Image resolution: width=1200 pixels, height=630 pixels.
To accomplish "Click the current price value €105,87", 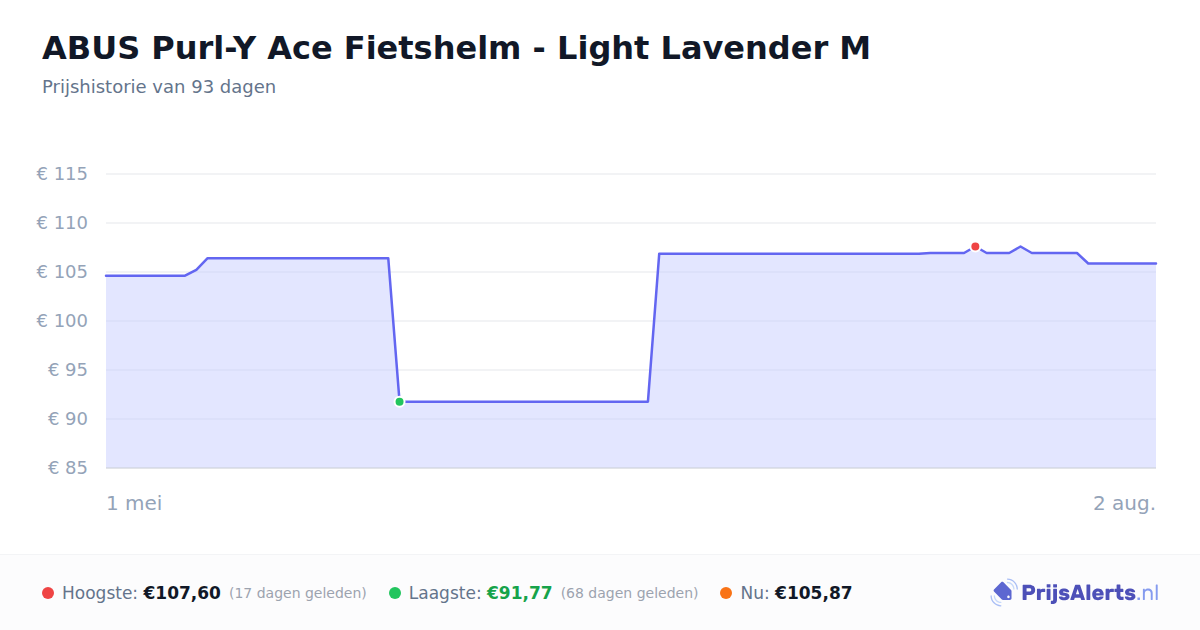I will coord(813,593).
